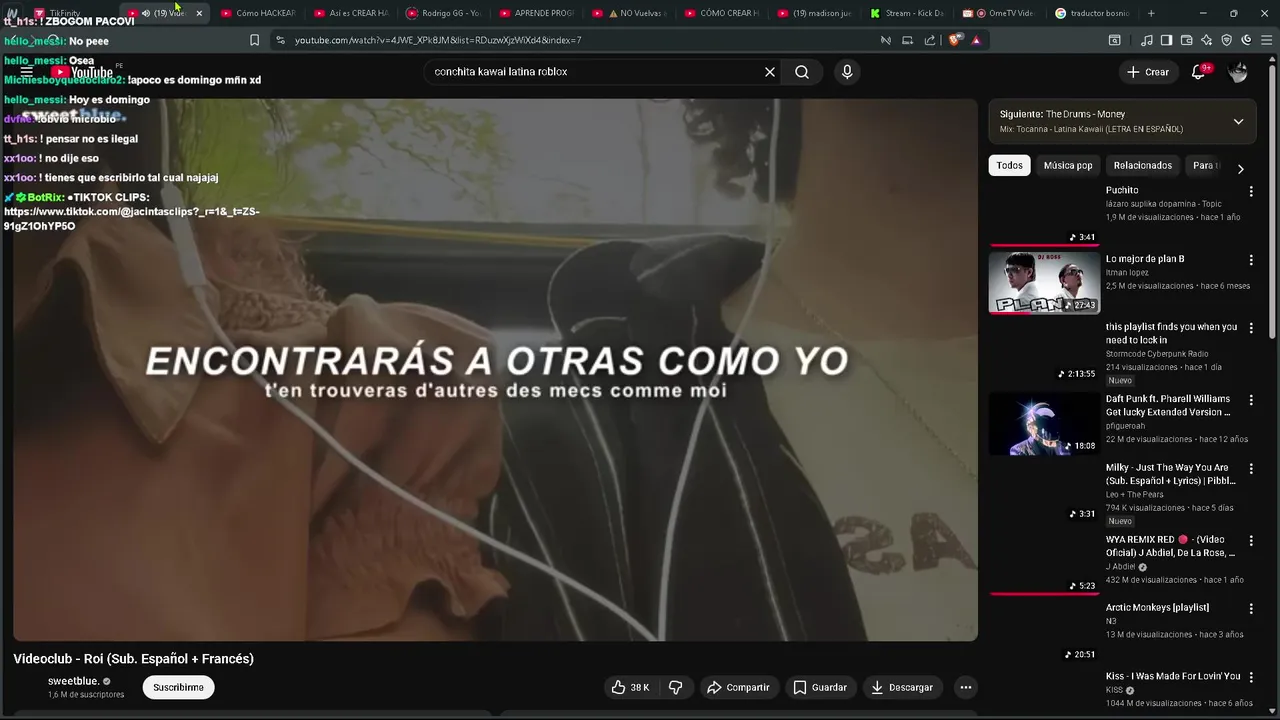The width and height of the screenshot is (1280, 720).
Task: Save video with Guardar button
Action: pos(820,687)
